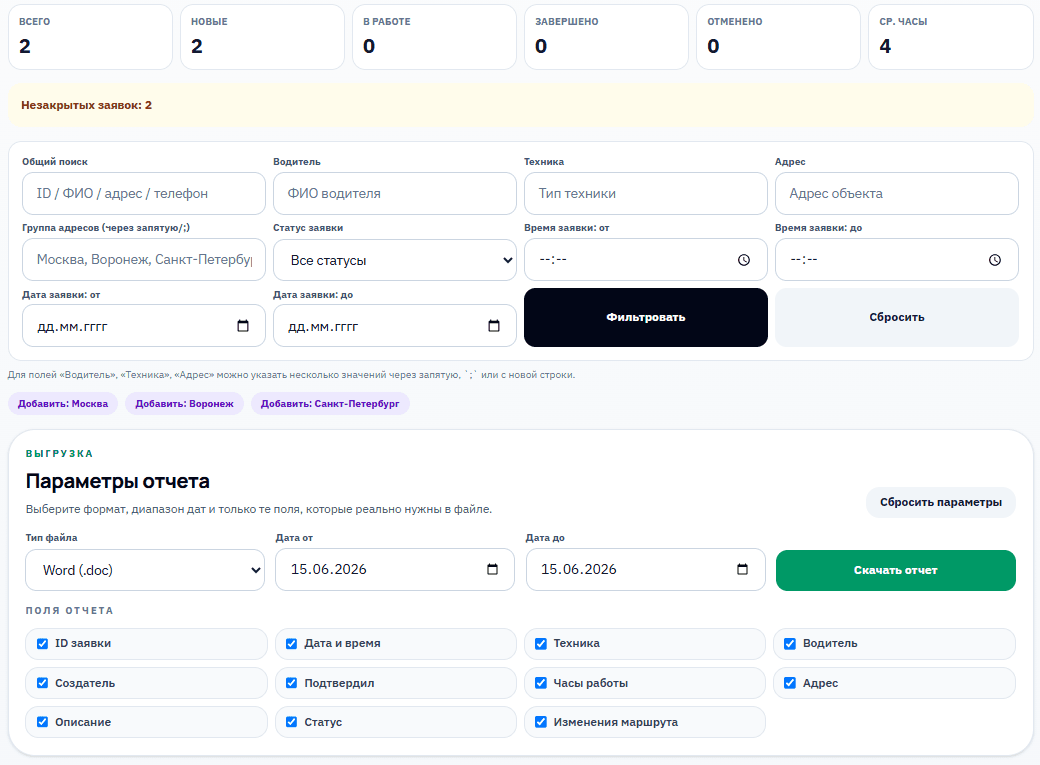Disable the Изменения маршрута field checkbox
The height and width of the screenshot is (765, 1040).
[x=541, y=722]
